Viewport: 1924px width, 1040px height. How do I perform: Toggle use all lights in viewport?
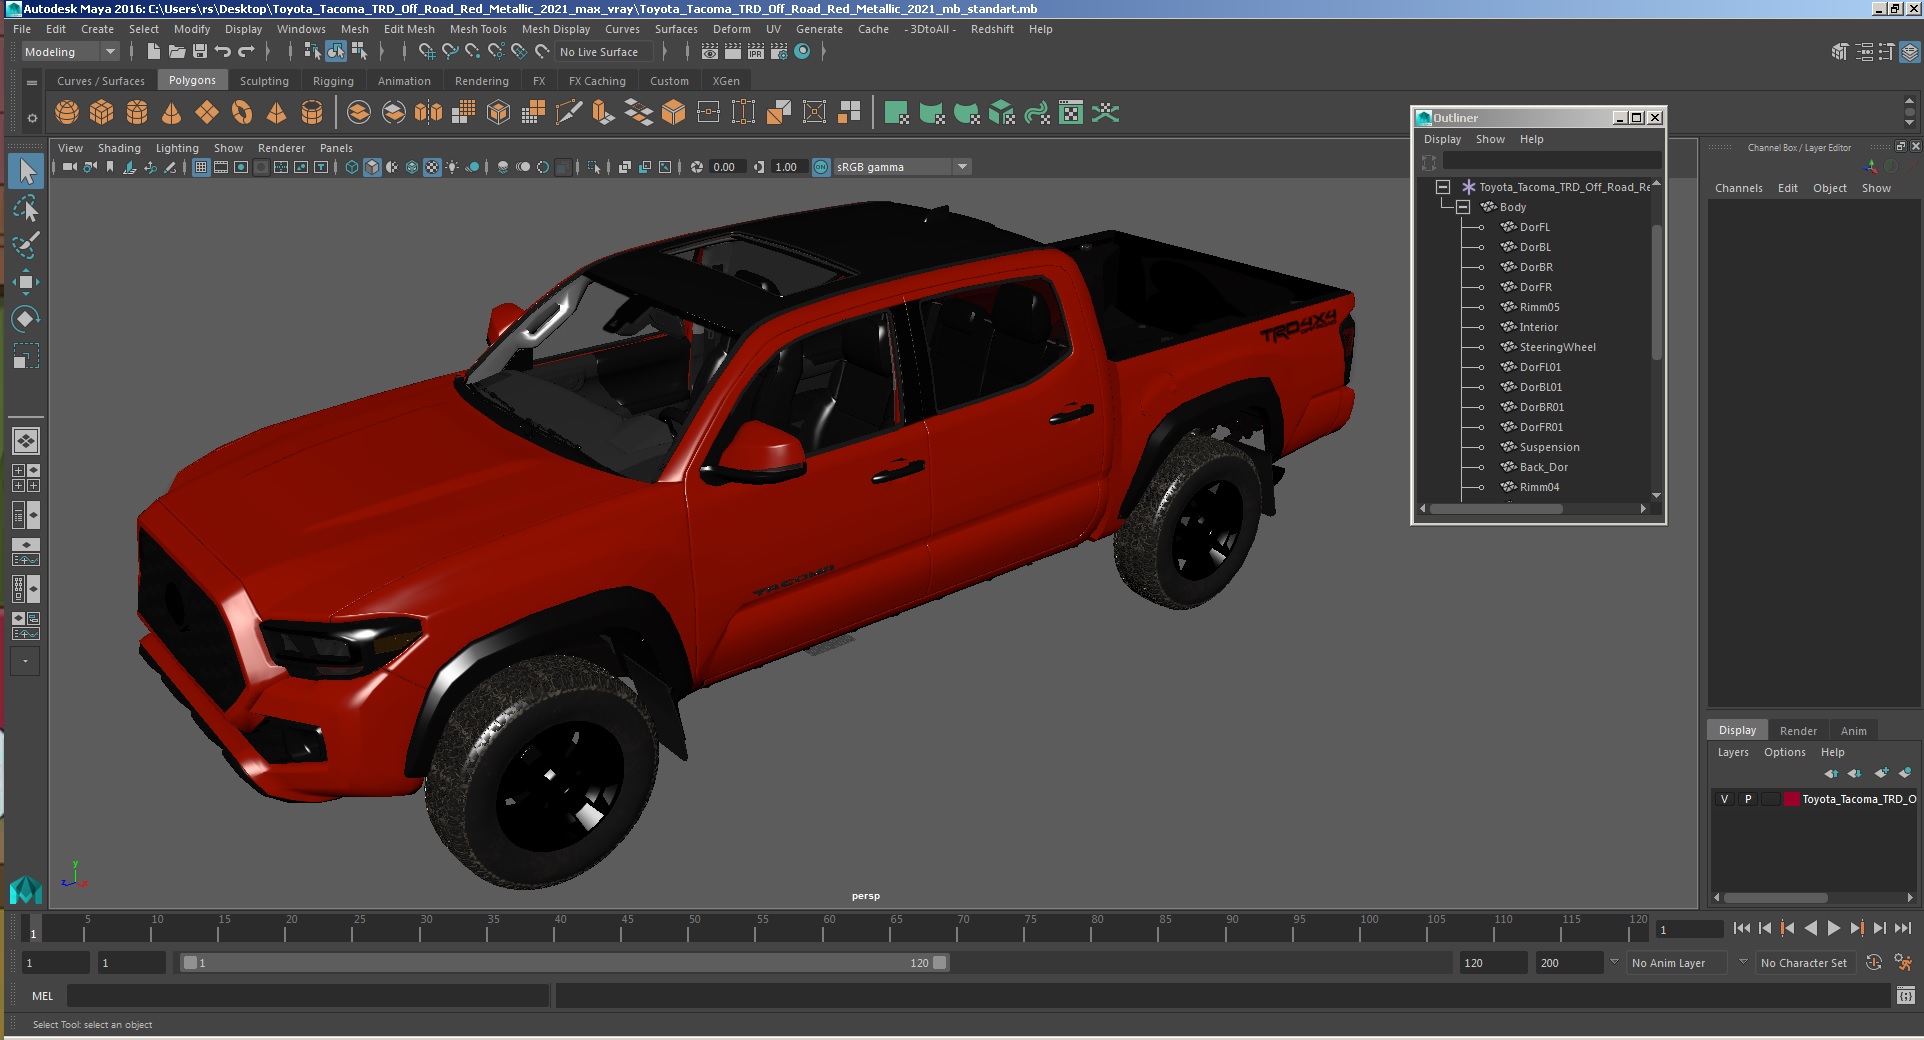[x=453, y=167]
